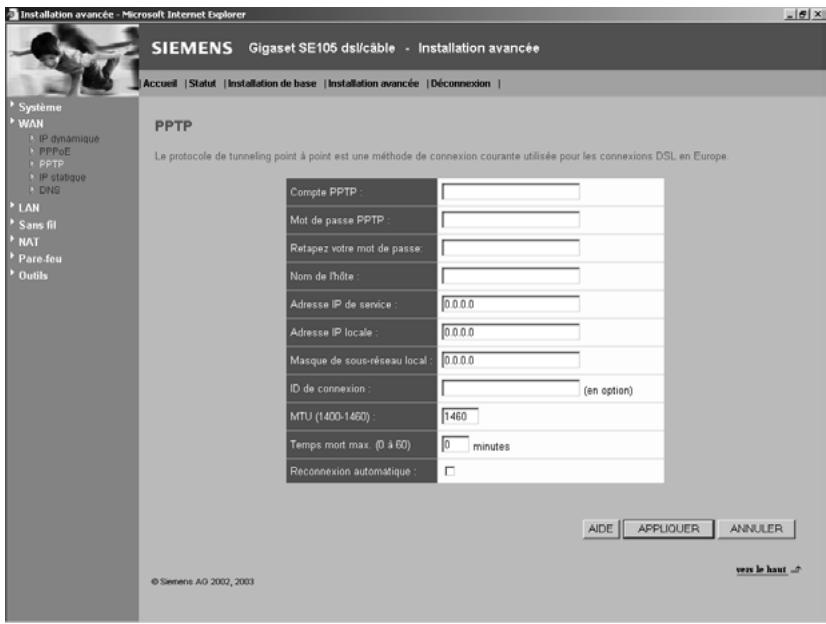Click the Internet Explorer title bar icon
Viewport: 826px width, 624px height.
pyautogui.click(x=12, y=14)
